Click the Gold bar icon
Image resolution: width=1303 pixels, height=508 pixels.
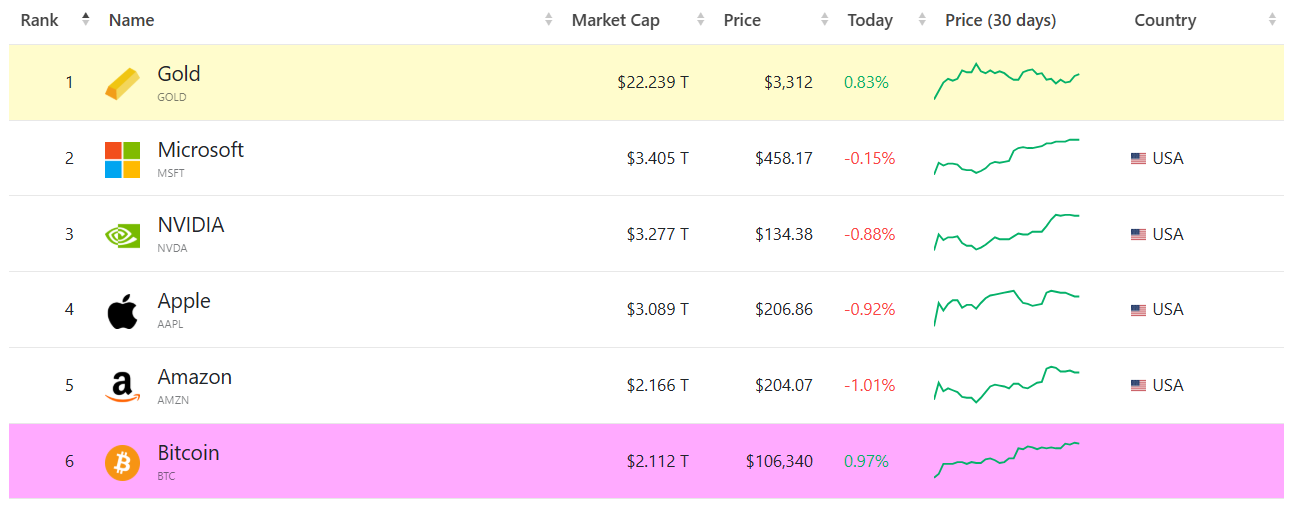point(122,83)
